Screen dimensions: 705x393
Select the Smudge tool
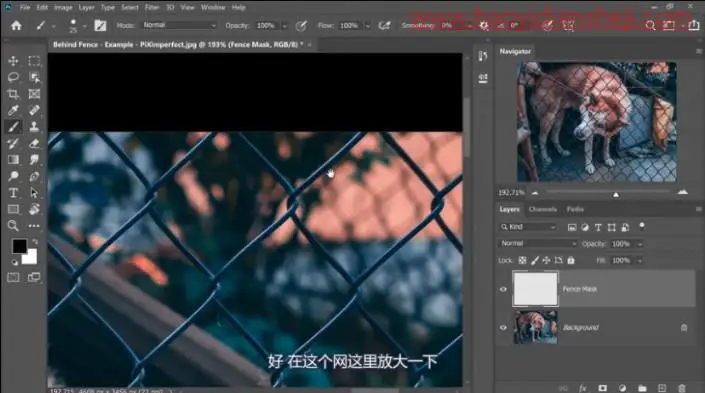coord(34,160)
